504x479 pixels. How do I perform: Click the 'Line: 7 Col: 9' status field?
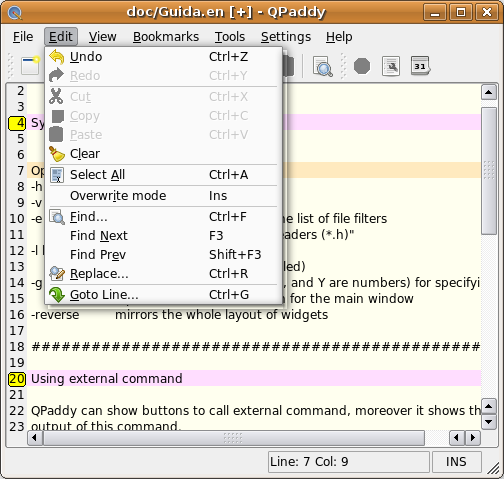(x=349, y=462)
